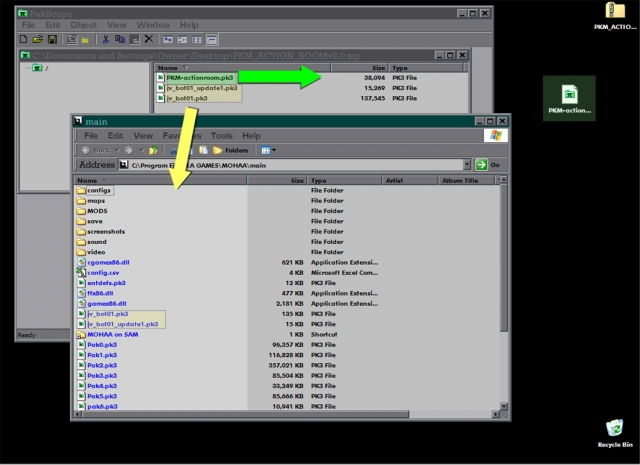Open the Tools menu in main window
Image resolution: width=640 pixels, height=465 pixels.
[x=222, y=136]
